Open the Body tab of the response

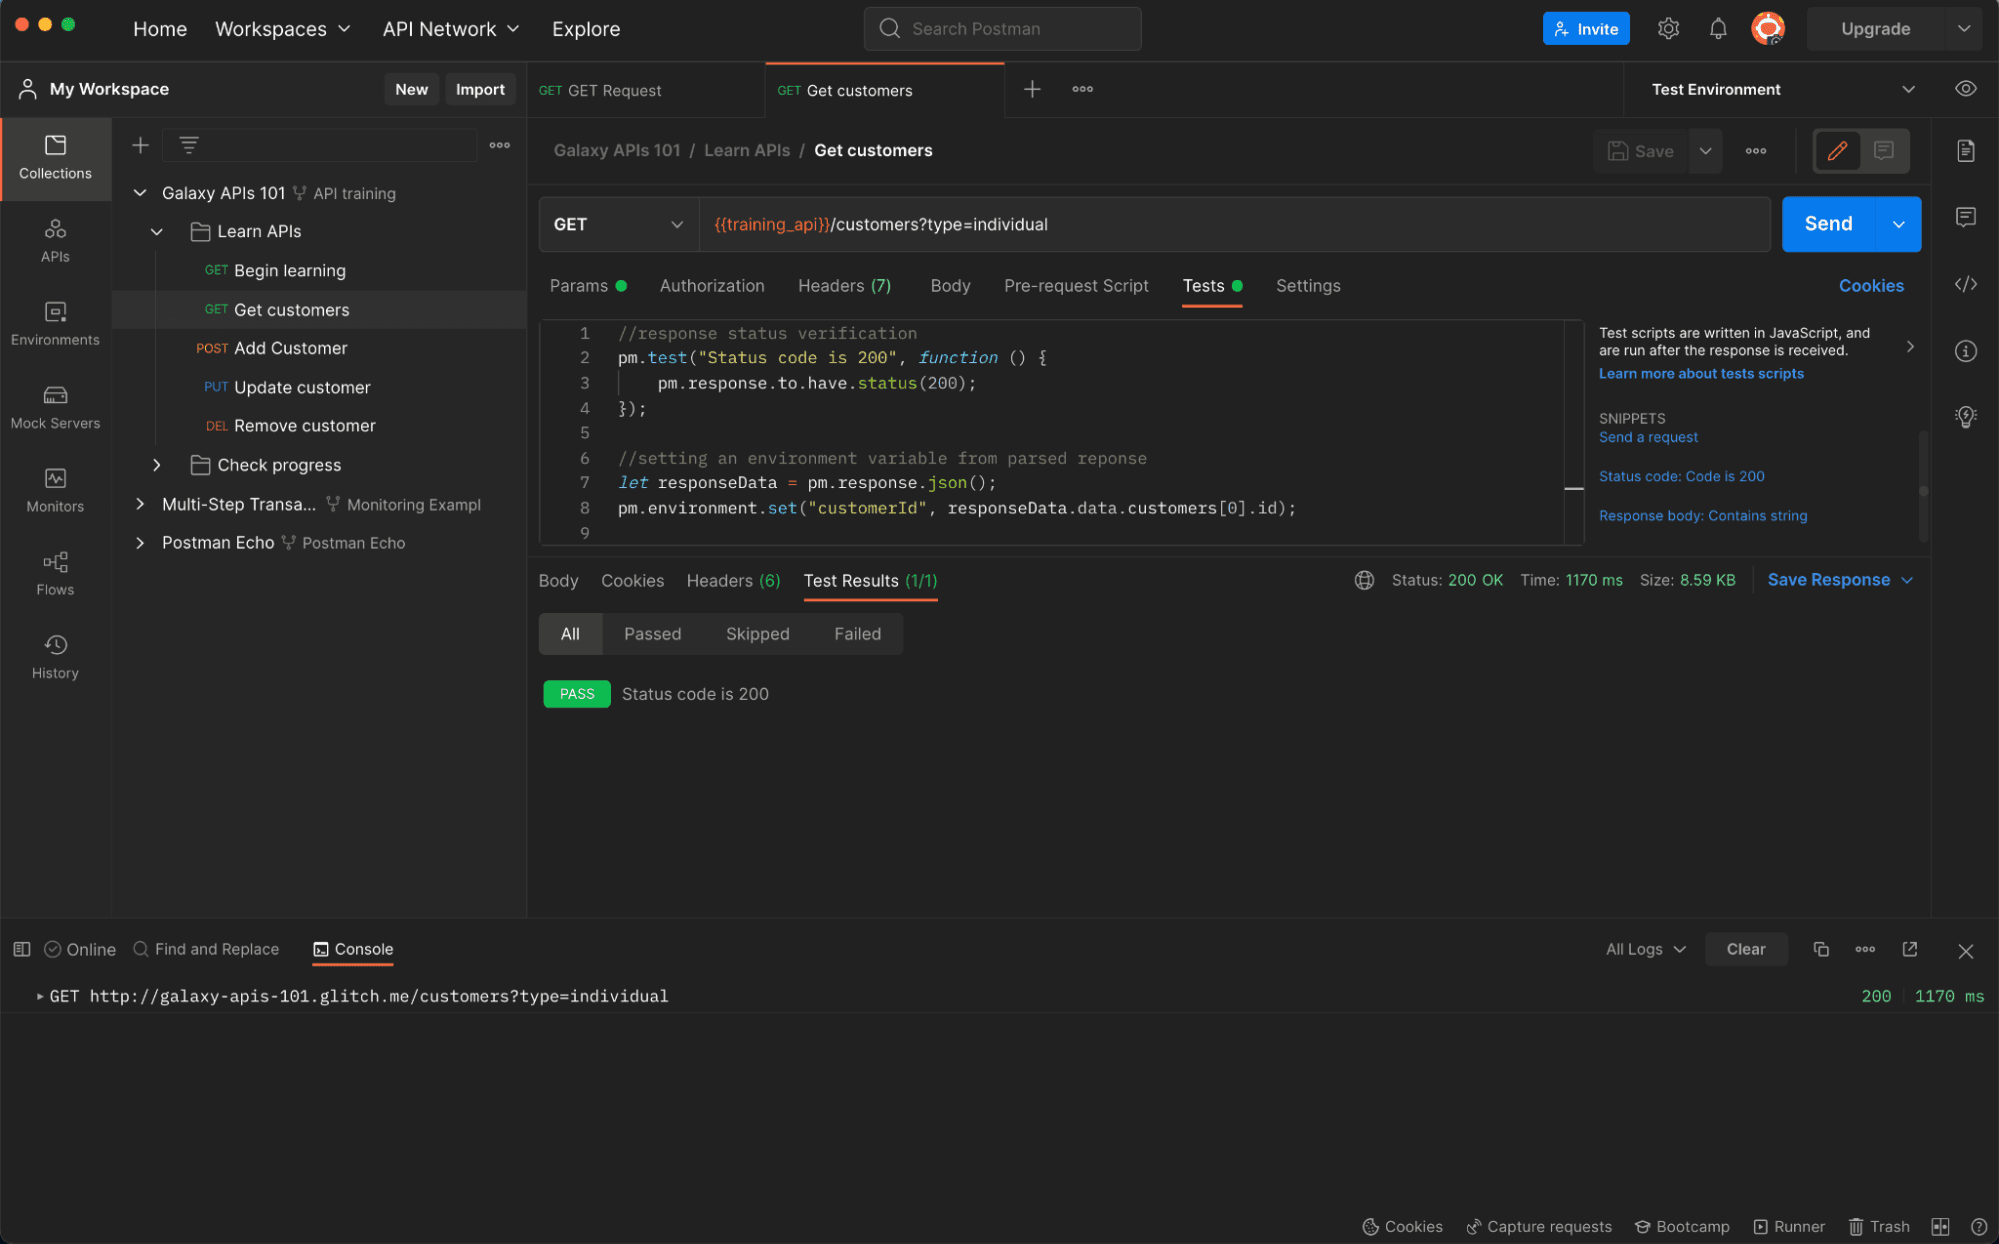tap(558, 581)
